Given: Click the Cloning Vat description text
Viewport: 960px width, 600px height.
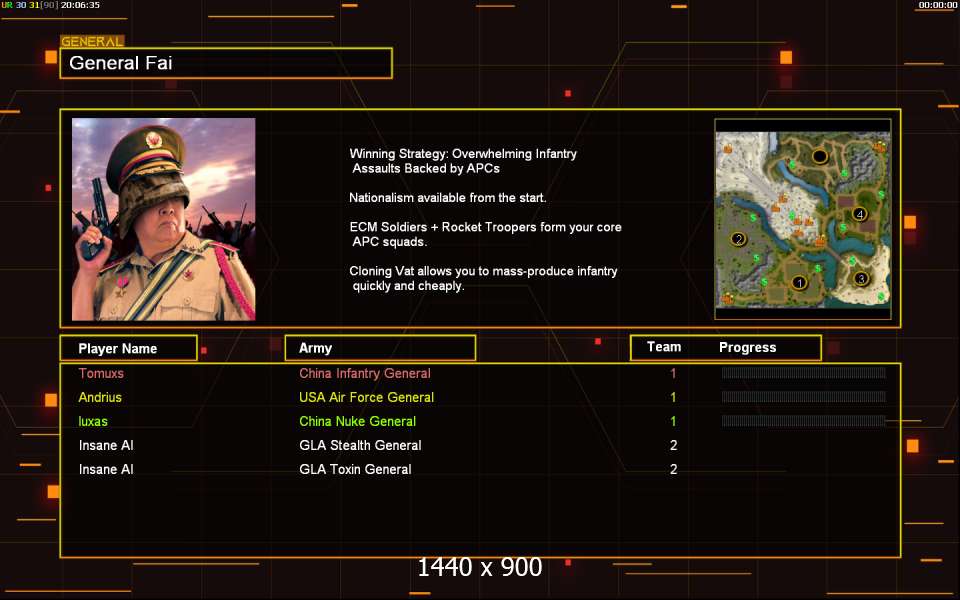Looking at the screenshot, I should [x=483, y=278].
